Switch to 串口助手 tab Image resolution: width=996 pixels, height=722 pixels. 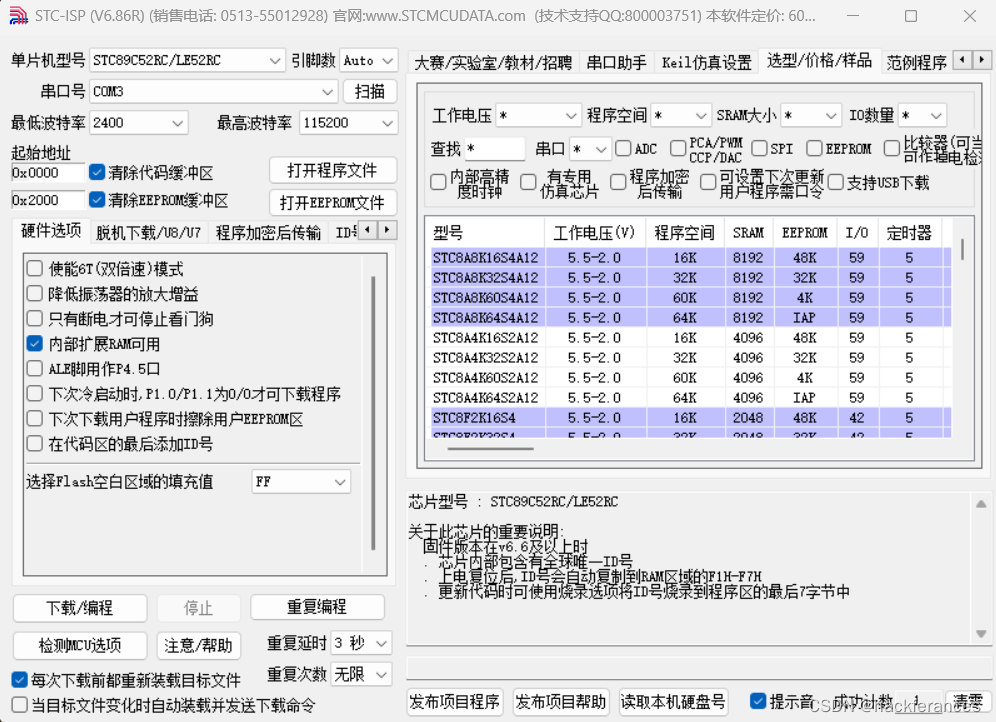[616, 62]
